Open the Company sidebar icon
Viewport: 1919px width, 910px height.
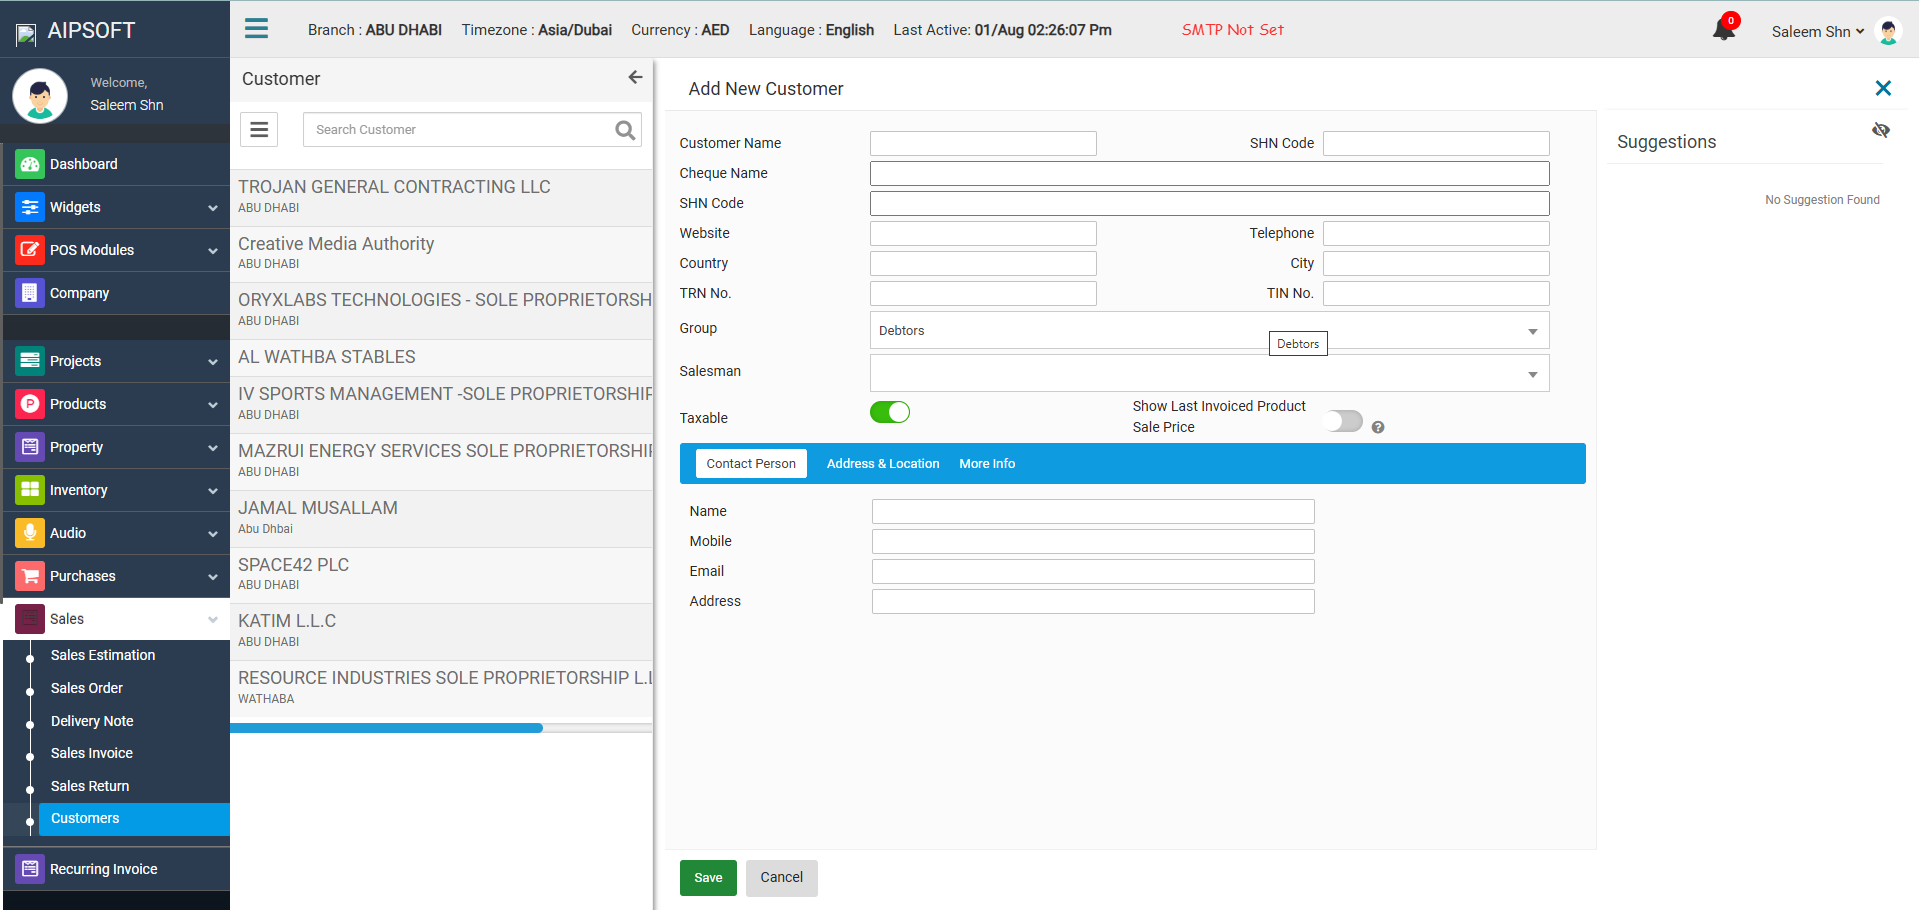click(x=30, y=293)
